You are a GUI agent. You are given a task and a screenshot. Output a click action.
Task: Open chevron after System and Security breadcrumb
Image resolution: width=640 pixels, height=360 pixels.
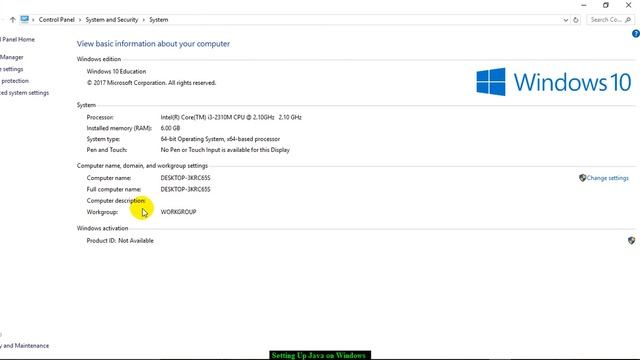pos(144,20)
